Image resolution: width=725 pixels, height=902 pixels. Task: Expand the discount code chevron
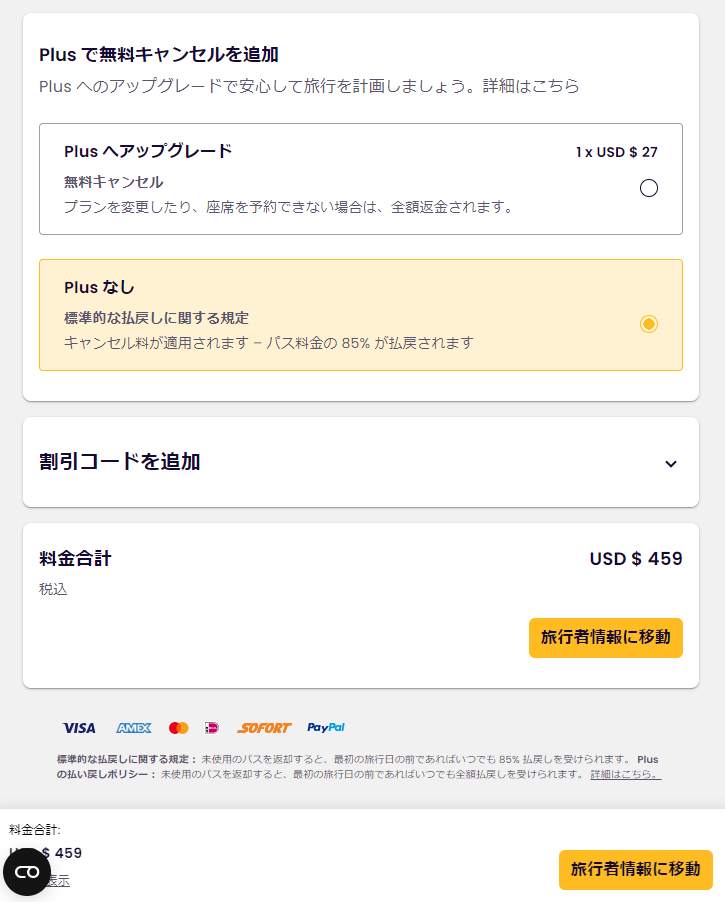(671, 463)
